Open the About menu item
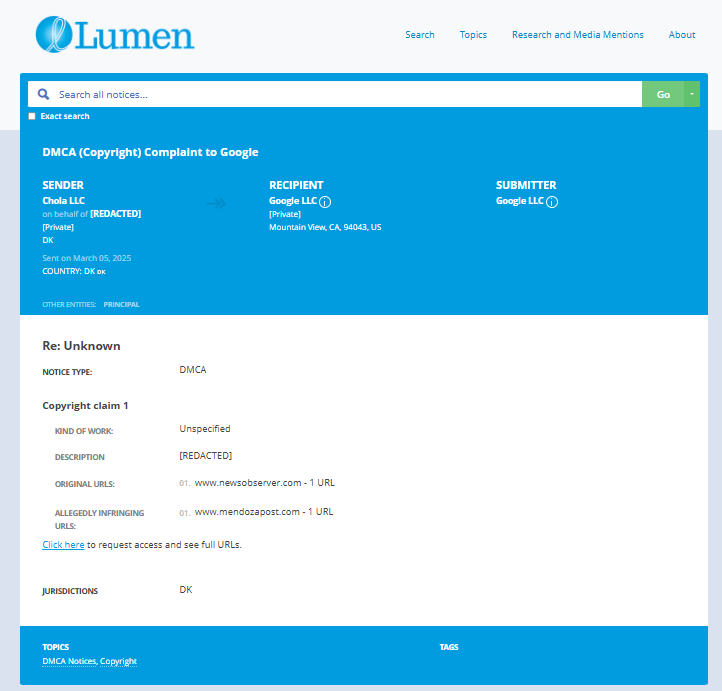This screenshot has width=722, height=691. click(x=681, y=35)
